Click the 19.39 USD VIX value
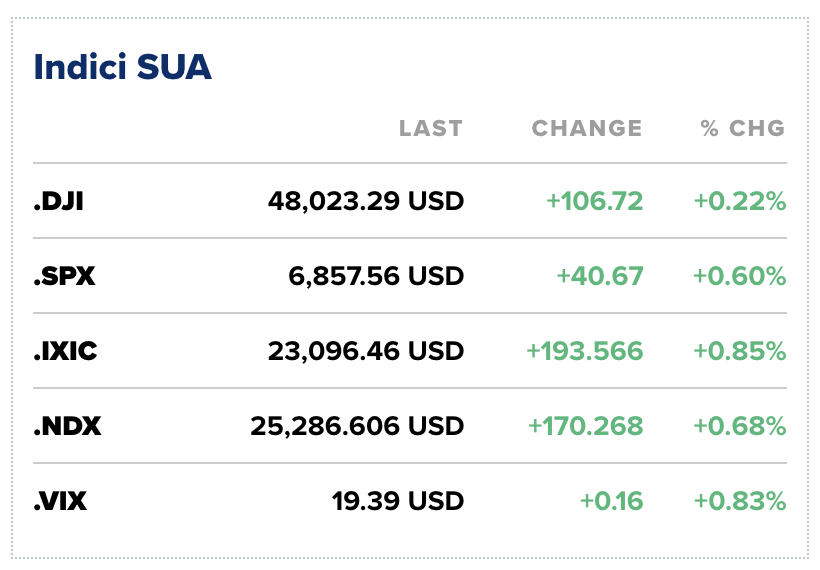Image resolution: width=820 pixels, height=570 pixels. pos(398,501)
